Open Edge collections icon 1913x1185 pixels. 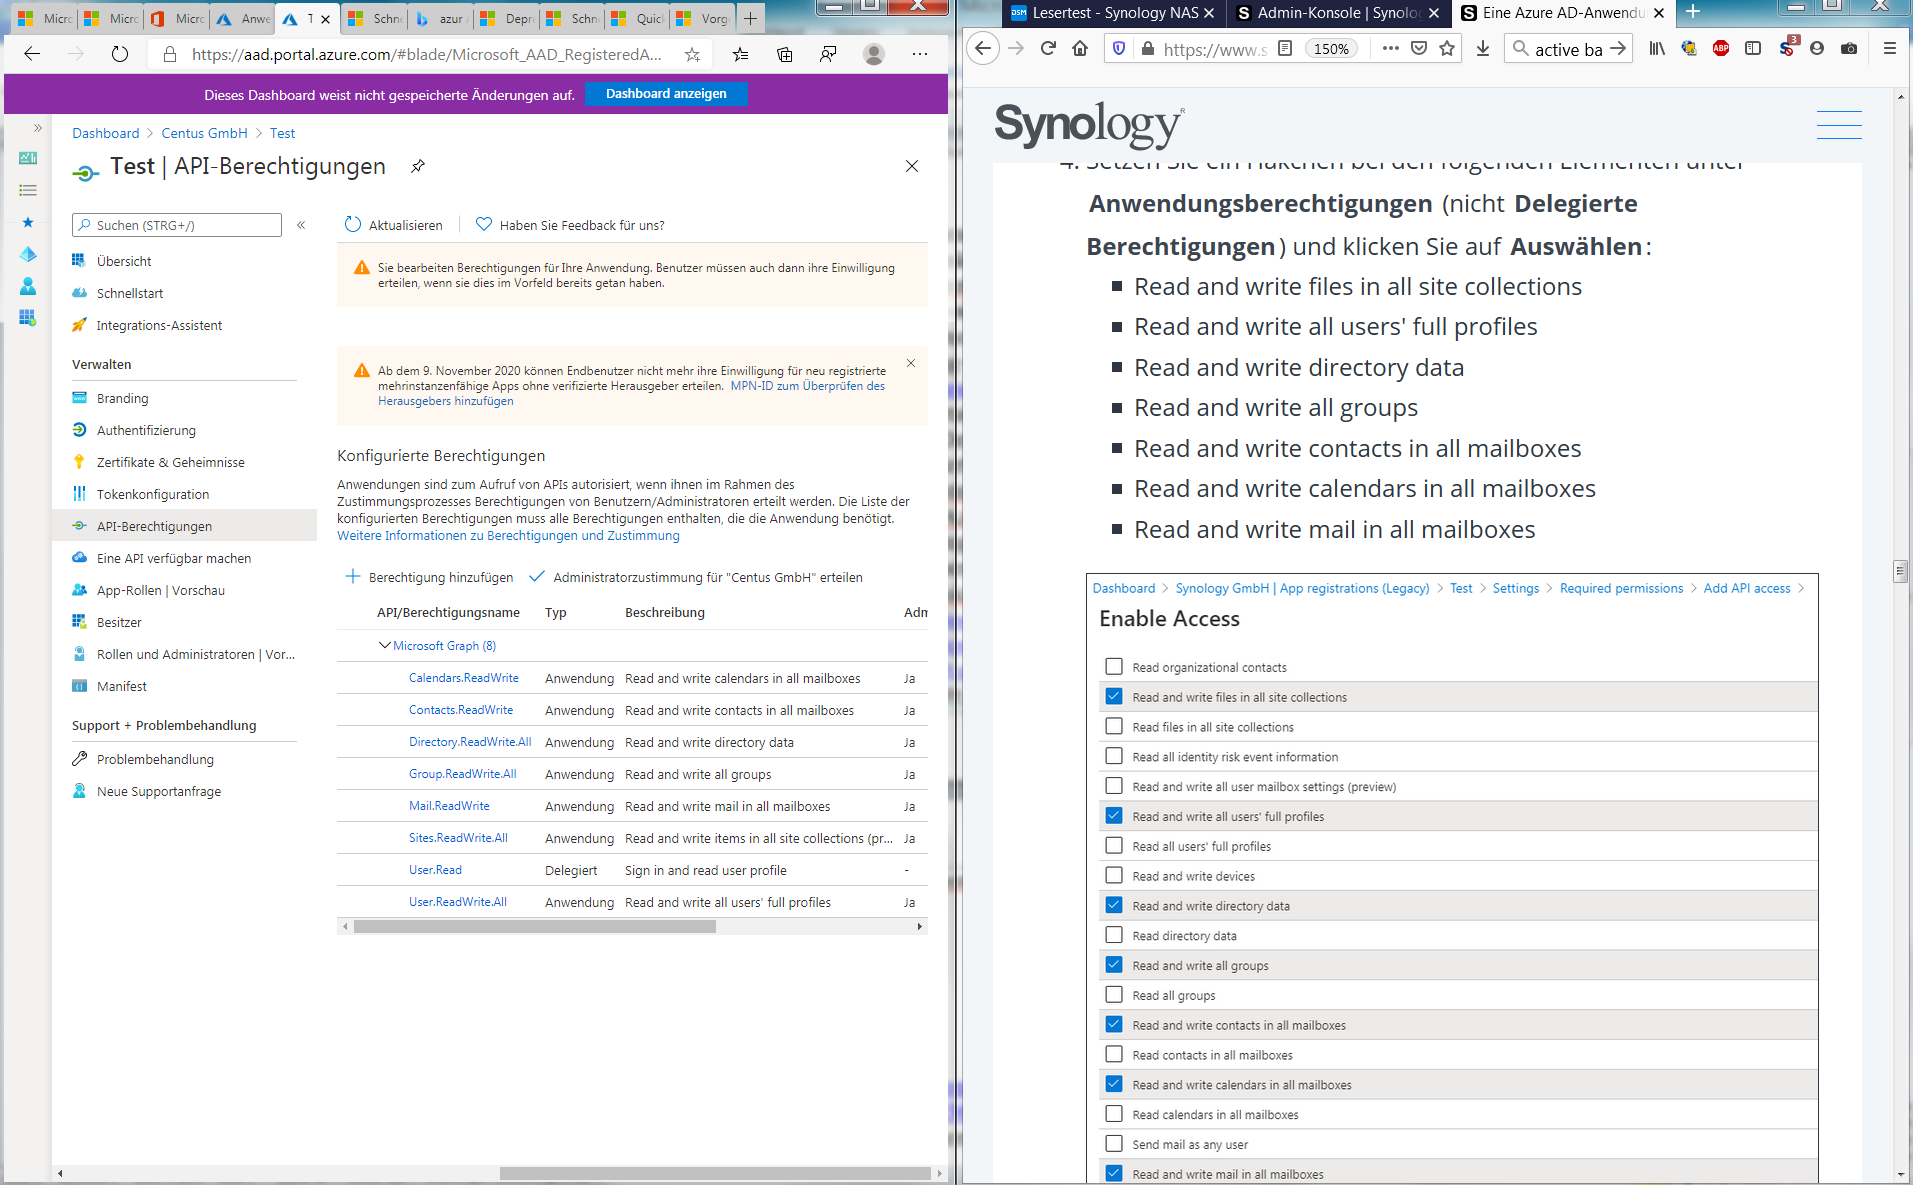click(785, 54)
